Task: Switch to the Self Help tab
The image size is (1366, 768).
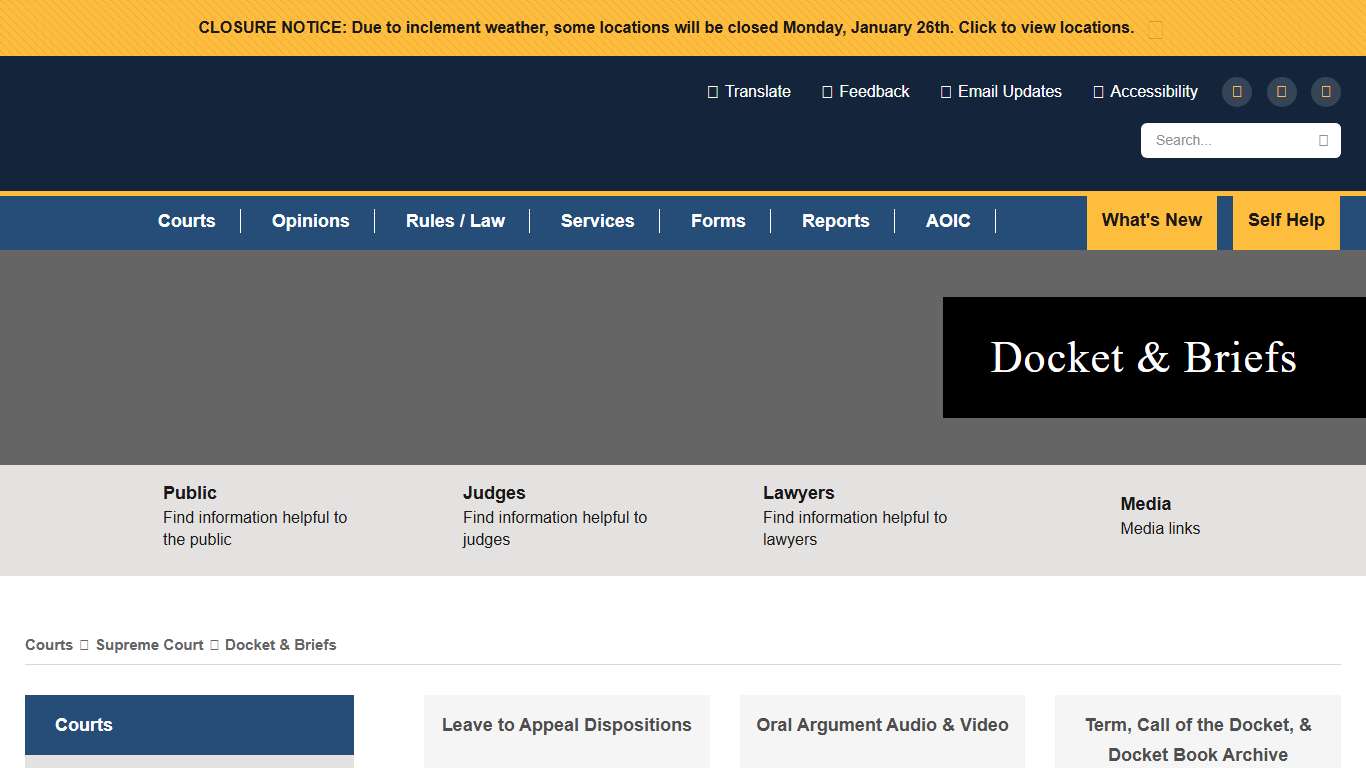Action: point(1286,221)
